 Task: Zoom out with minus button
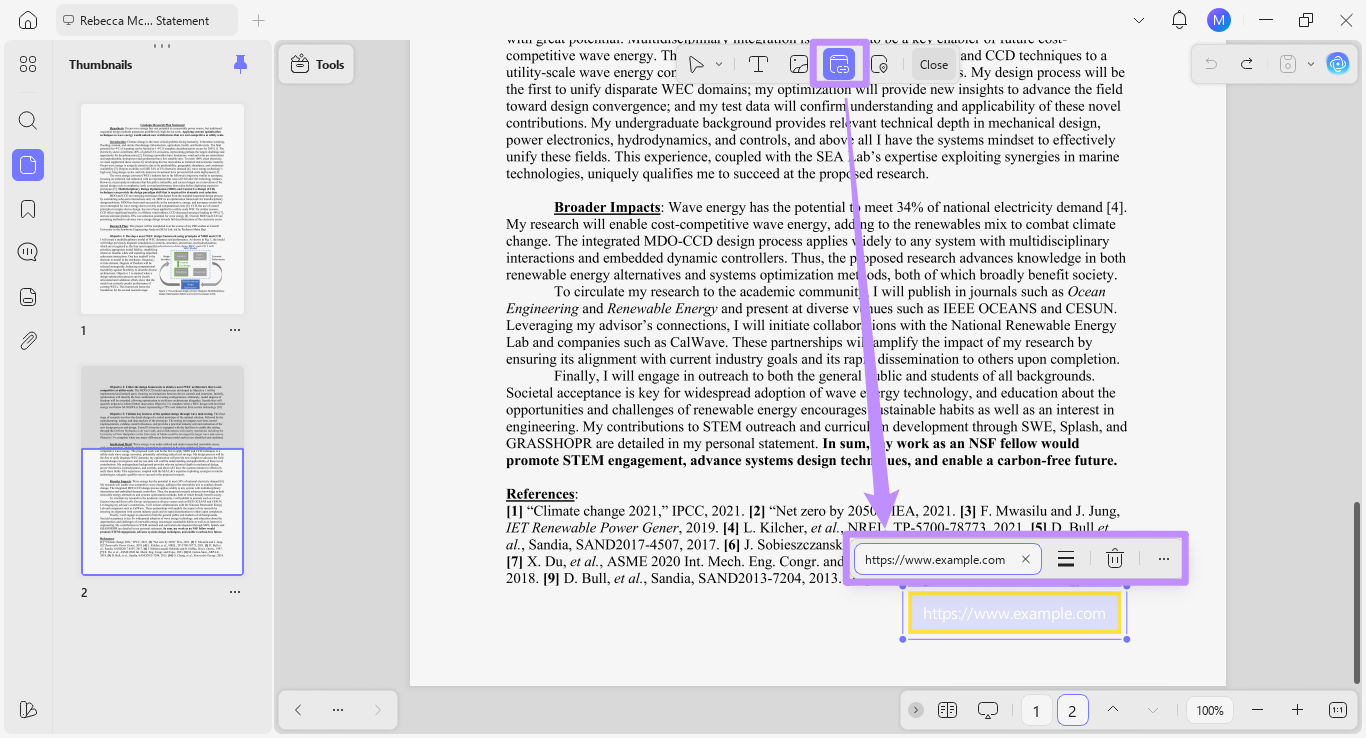coord(1257,710)
